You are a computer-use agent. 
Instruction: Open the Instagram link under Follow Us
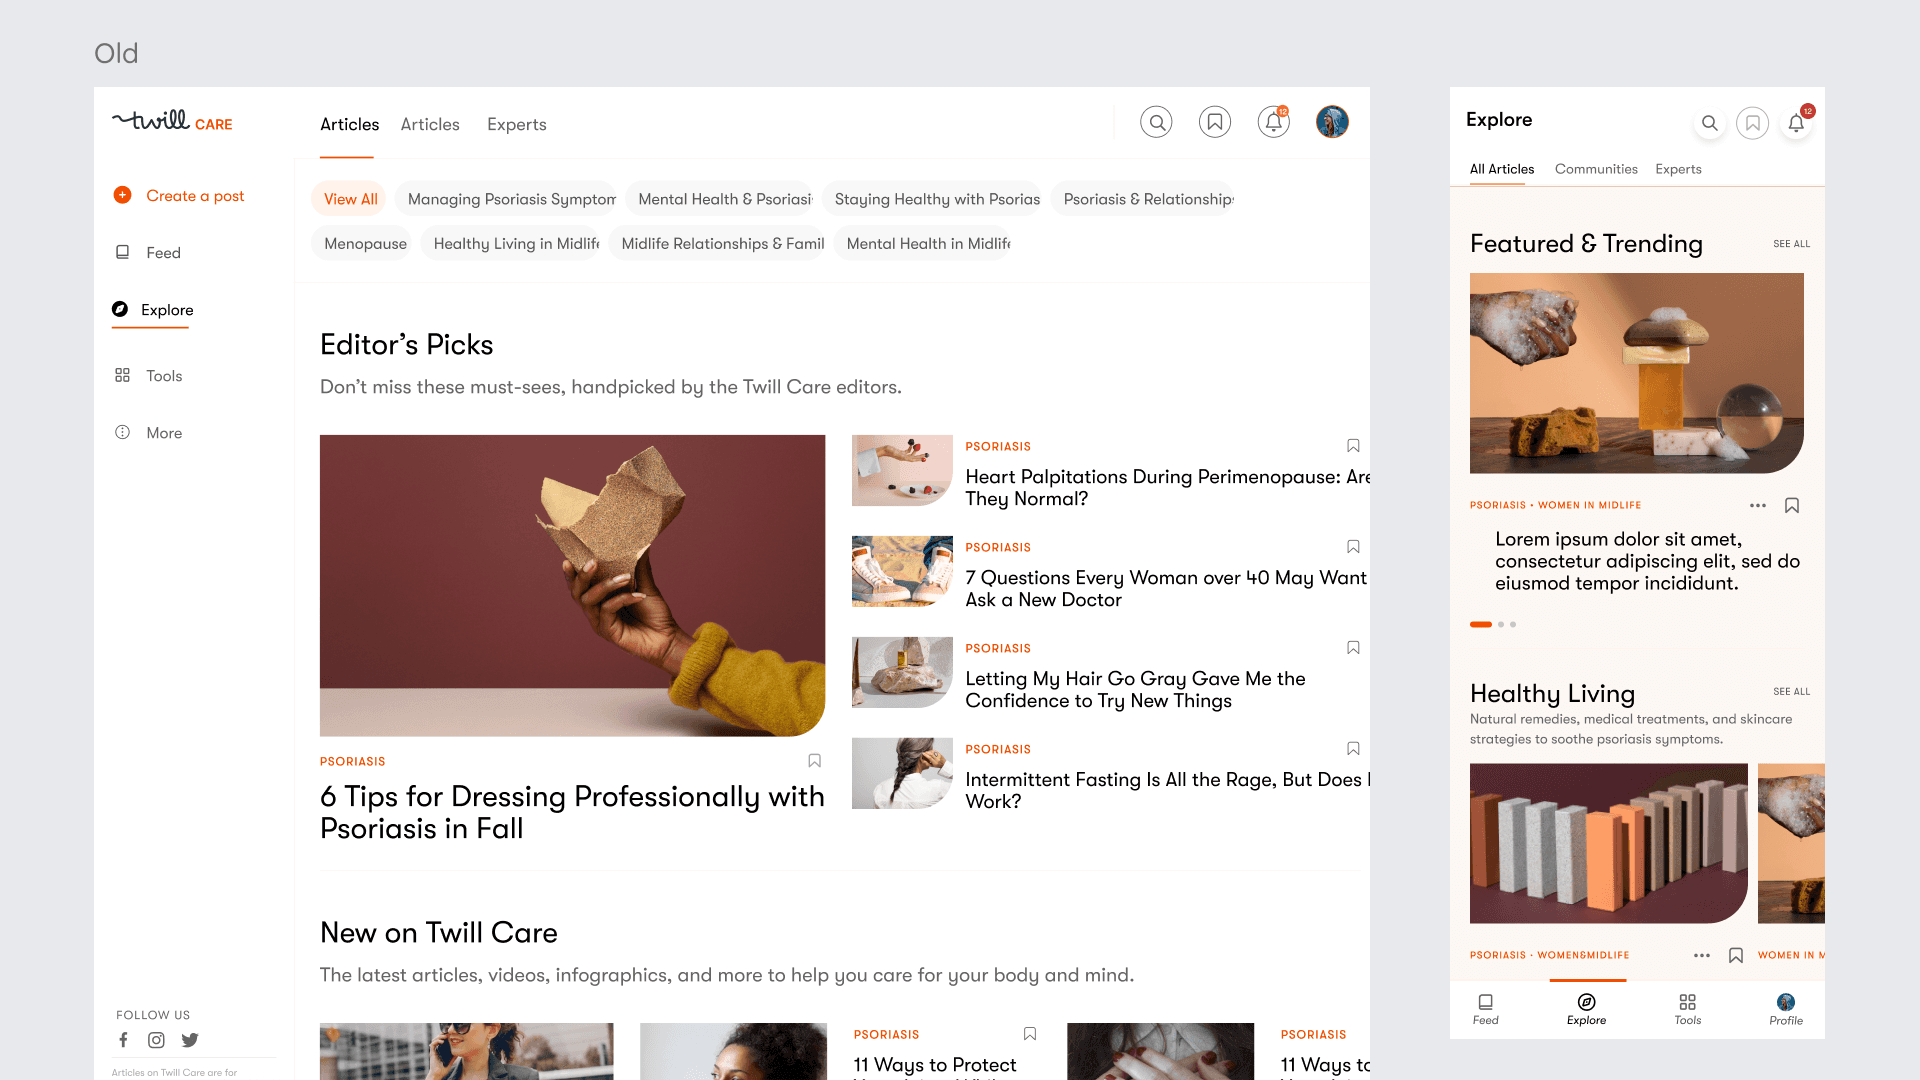click(156, 1040)
